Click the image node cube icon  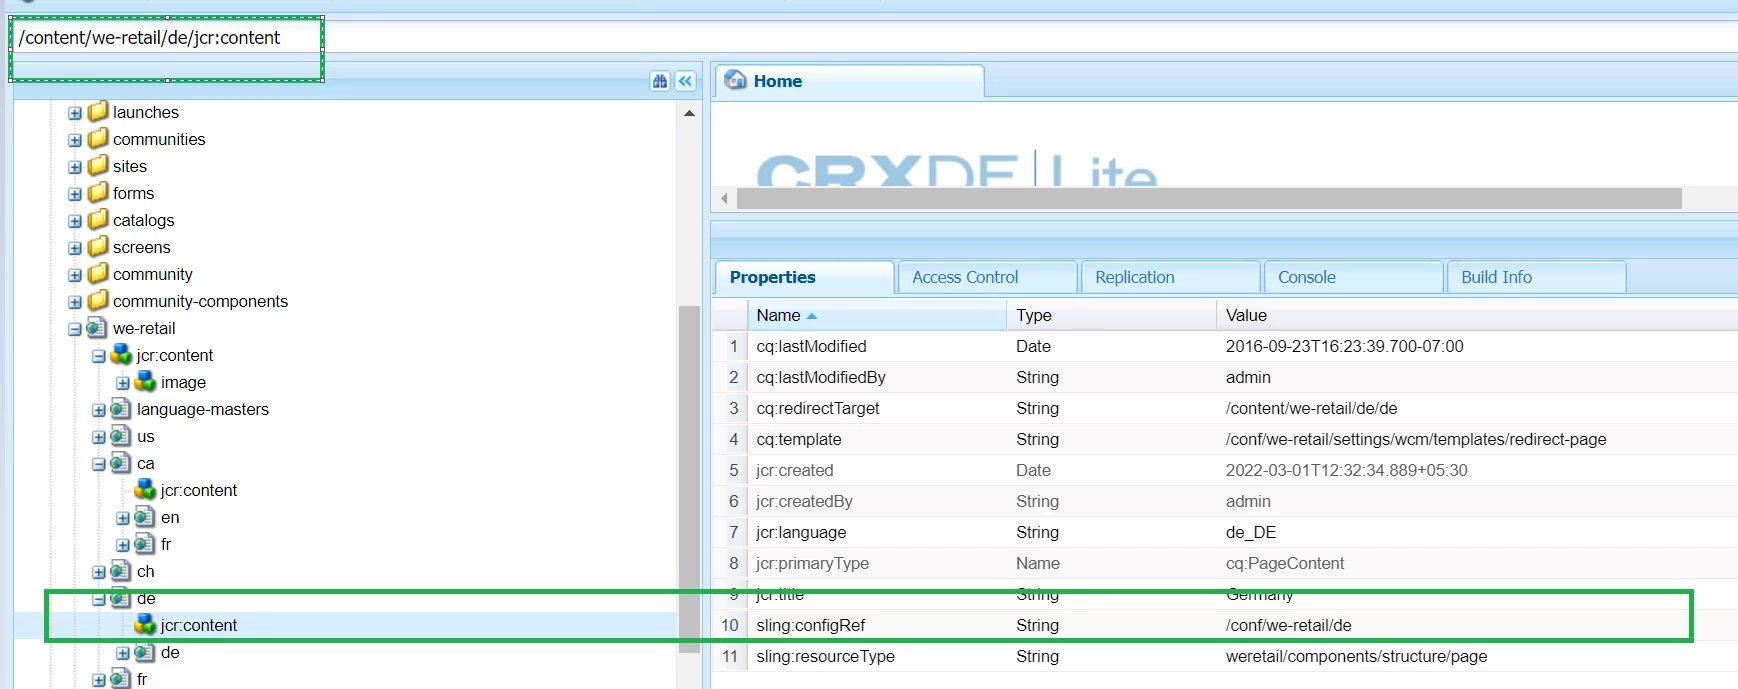(x=145, y=381)
